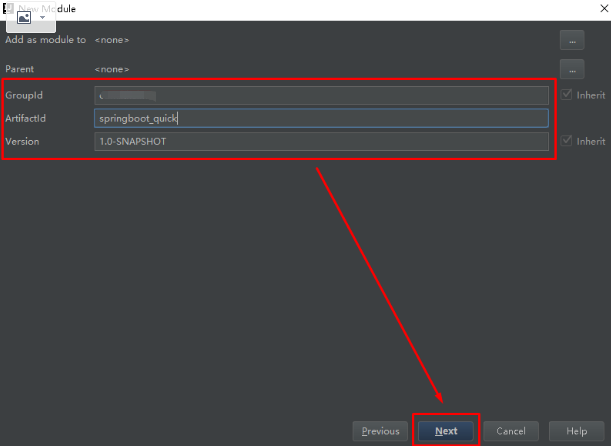The image size is (611, 446).
Task: Go back with the Previous button
Action: click(x=380, y=431)
